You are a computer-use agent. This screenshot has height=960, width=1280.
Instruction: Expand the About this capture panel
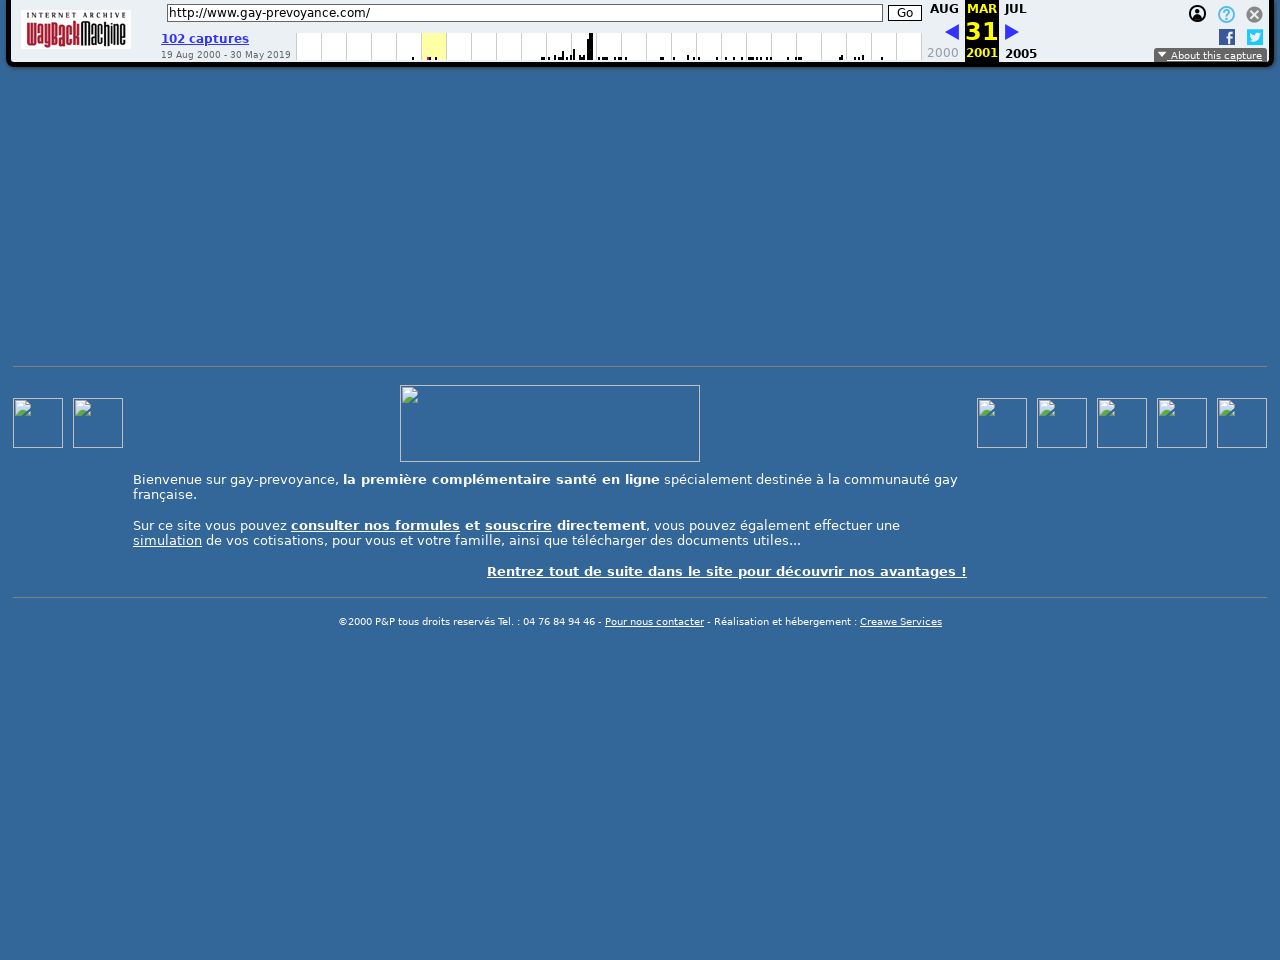click(1210, 55)
